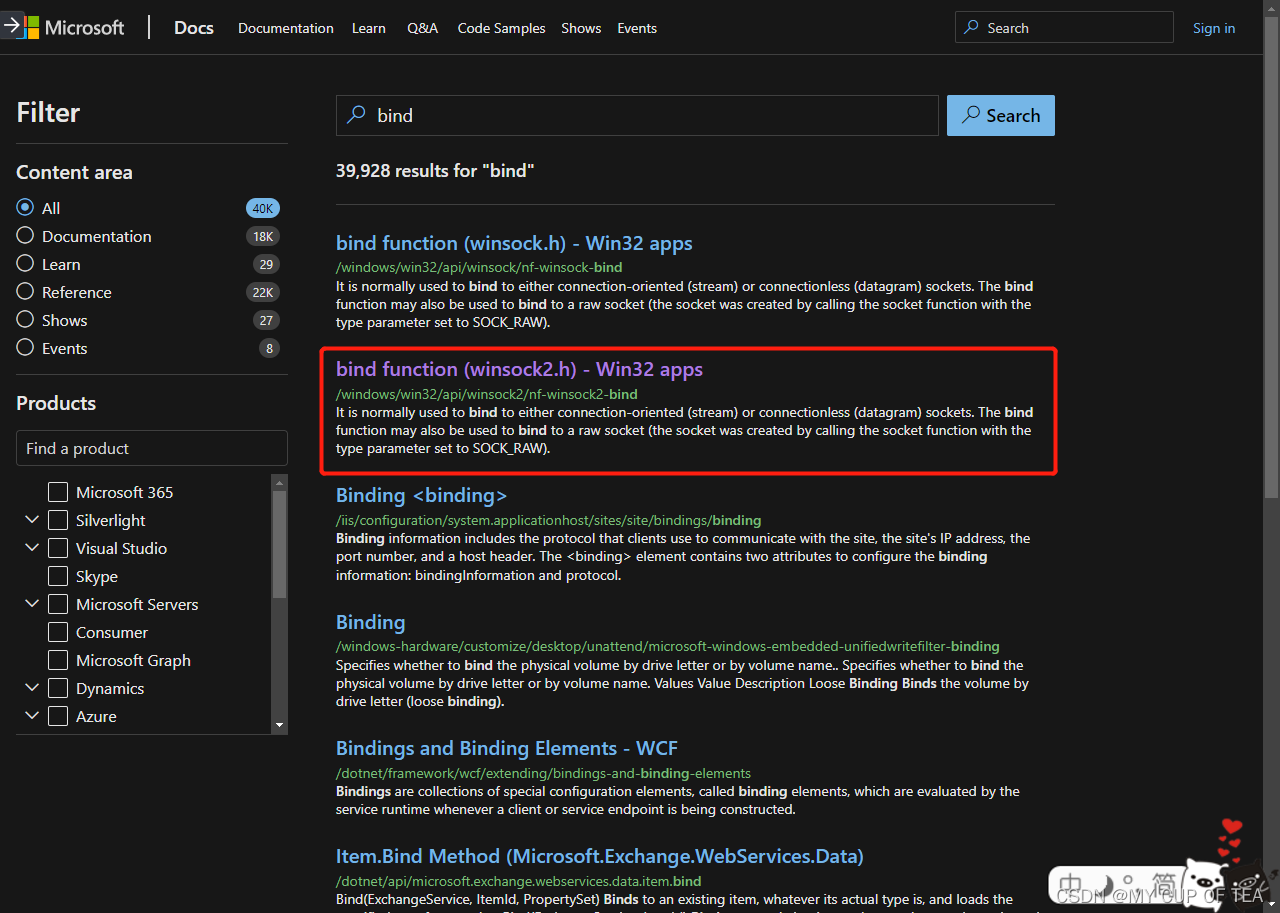Expand the Dynamics product group
This screenshot has height=913, width=1280.
pyautogui.click(x=32, y=688)
